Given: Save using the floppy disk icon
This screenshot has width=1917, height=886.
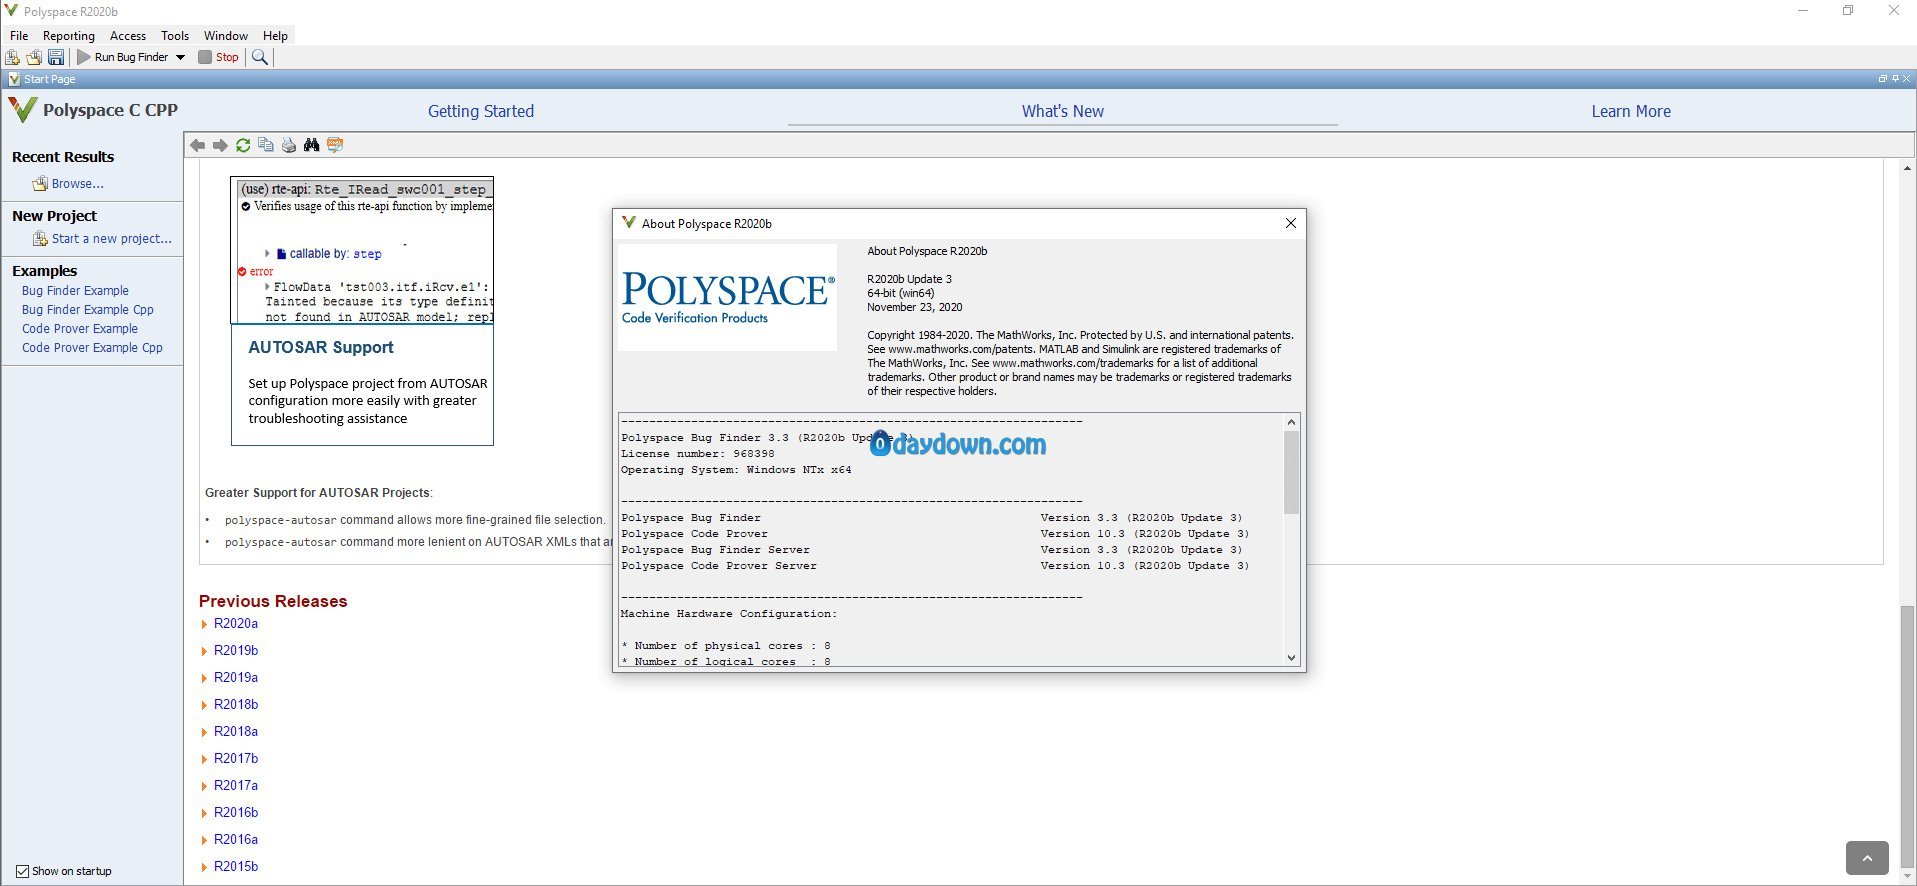Looking at the screenshot, I should 56,57.
